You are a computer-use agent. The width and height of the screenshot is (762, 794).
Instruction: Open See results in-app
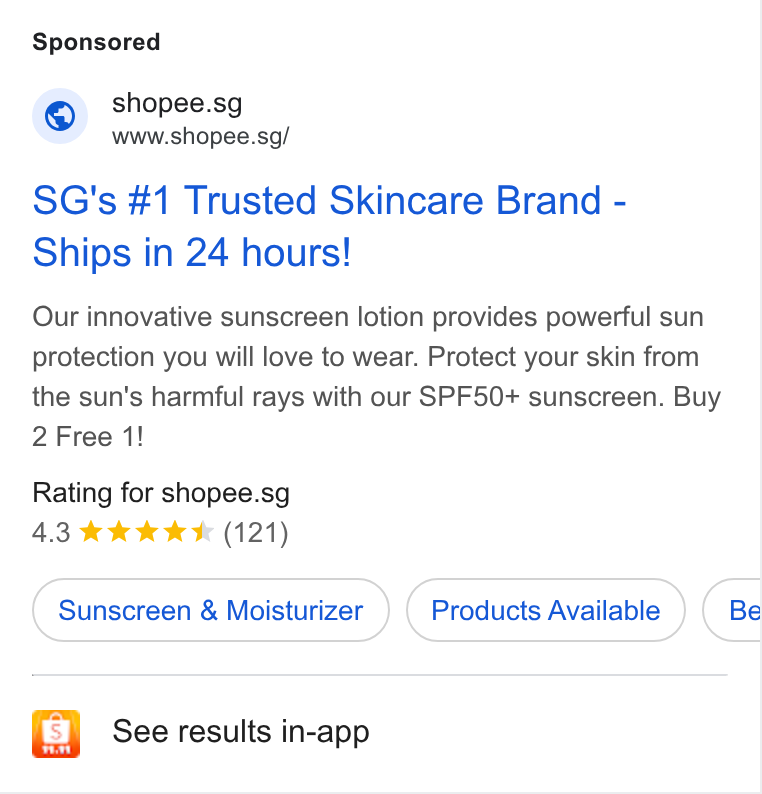[x=241, y=732]
